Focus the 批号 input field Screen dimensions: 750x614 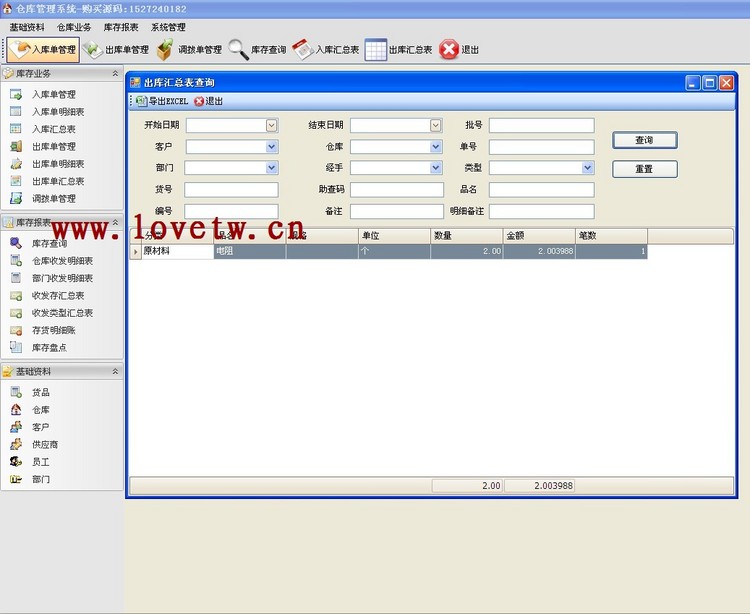(x=541, y=125)
